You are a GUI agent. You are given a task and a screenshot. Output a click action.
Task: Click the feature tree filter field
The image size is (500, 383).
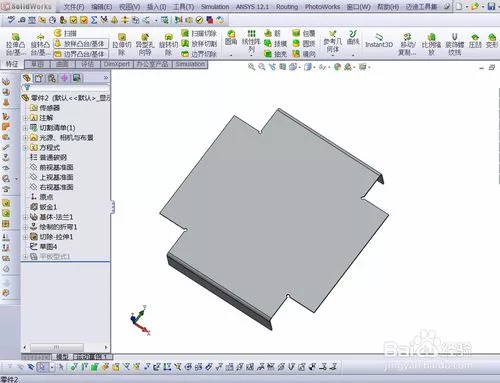click(x=66, y=88)
